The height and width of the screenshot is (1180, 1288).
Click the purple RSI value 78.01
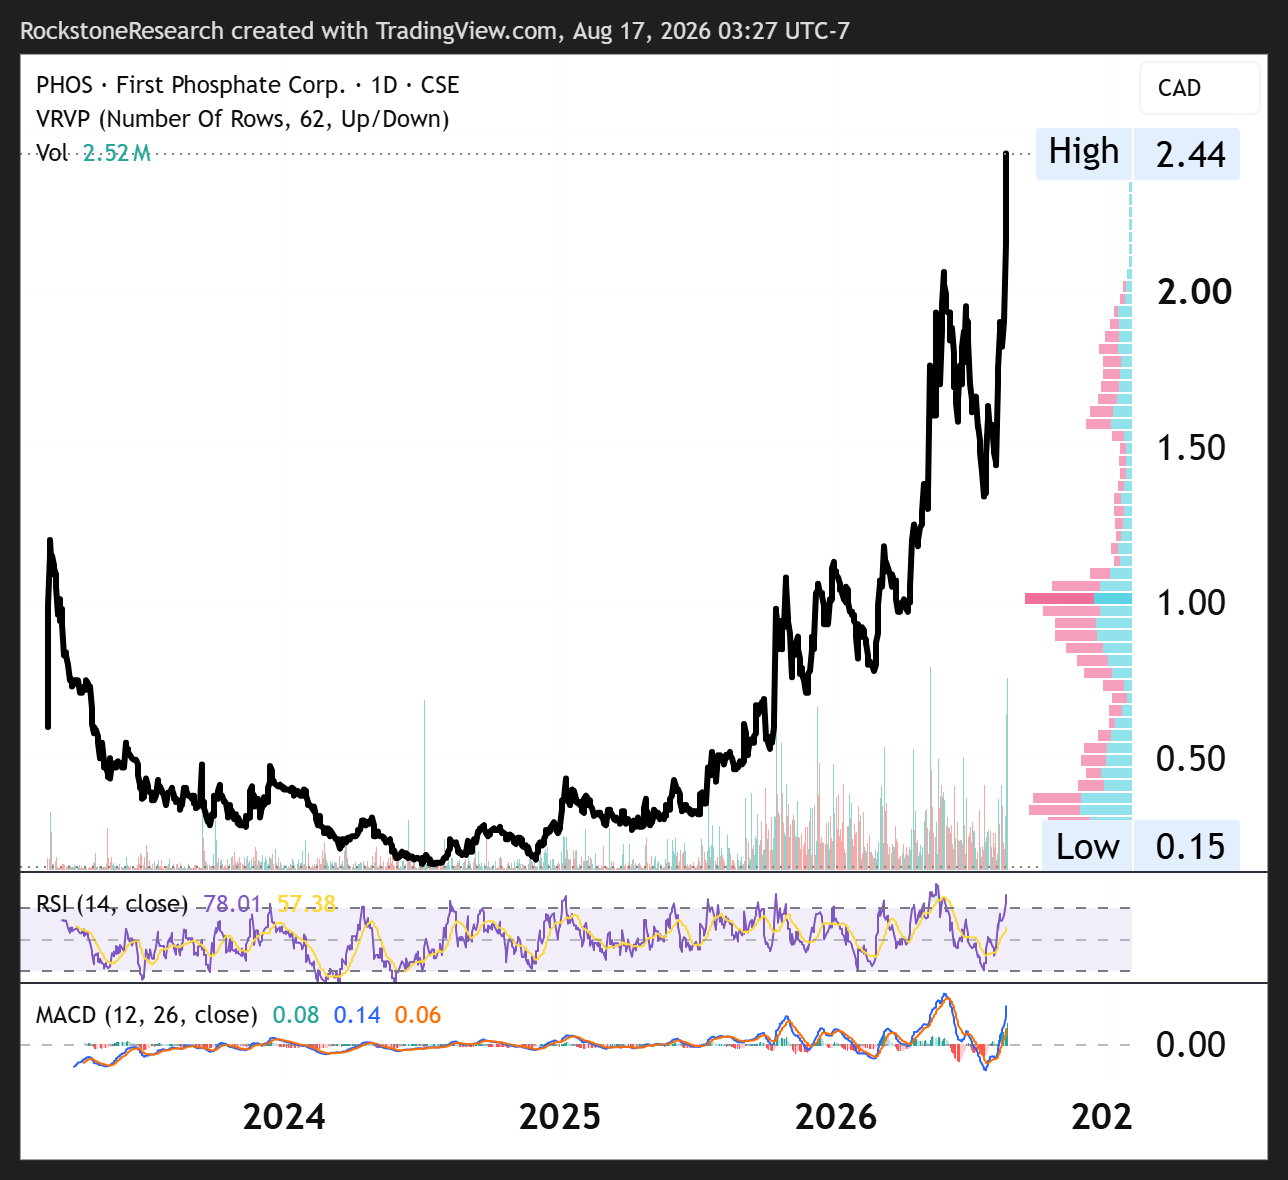232,904
